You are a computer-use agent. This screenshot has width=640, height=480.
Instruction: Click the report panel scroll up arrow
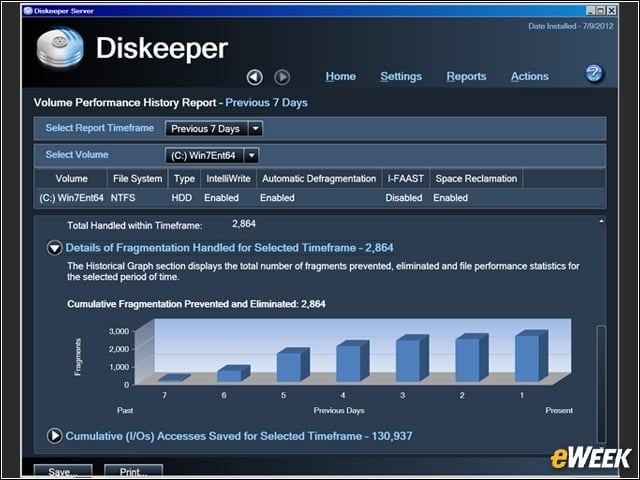point(601,221)
